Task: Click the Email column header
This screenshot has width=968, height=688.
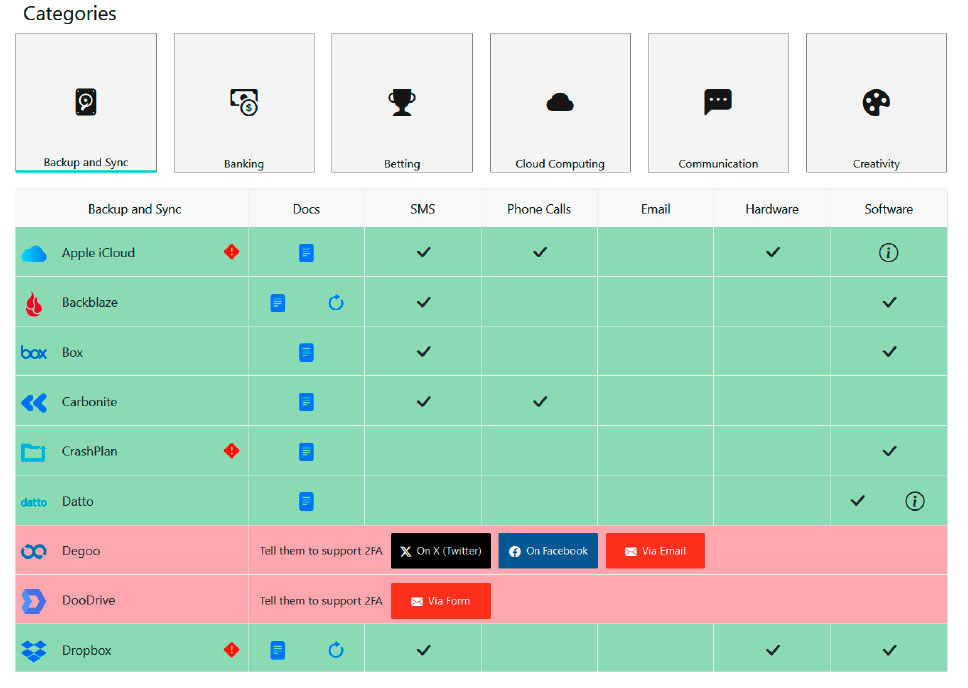Action: pos(656,209)
